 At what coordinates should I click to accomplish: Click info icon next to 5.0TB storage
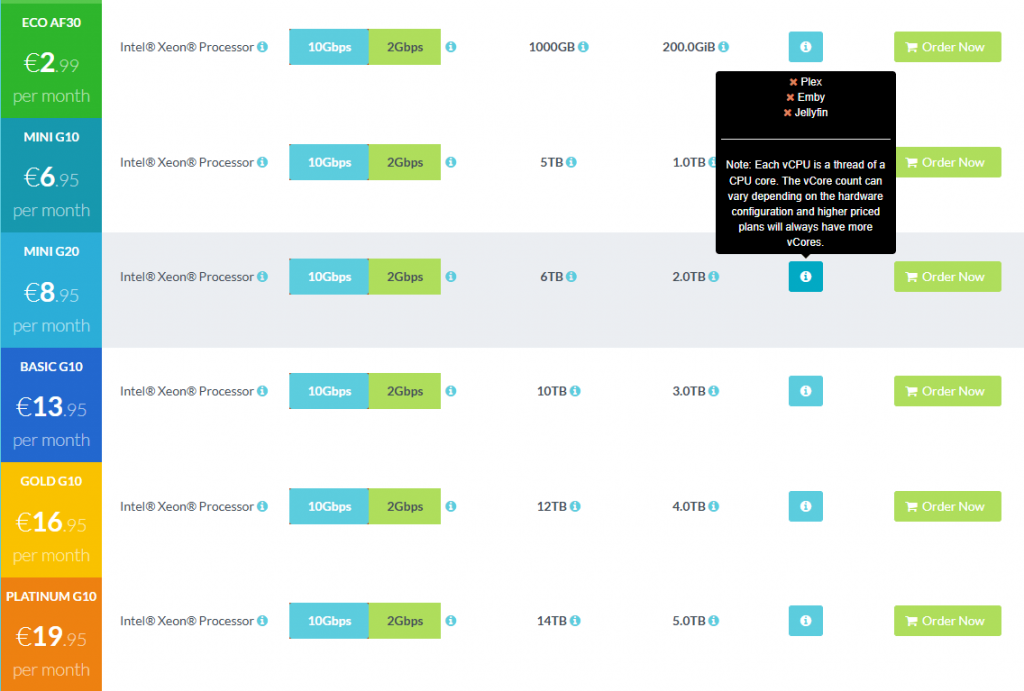(x=714, y=620)
